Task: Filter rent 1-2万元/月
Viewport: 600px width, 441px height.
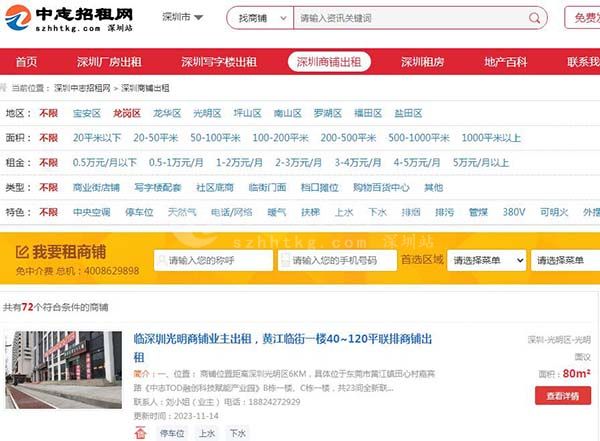Action: tap(239, 162)
